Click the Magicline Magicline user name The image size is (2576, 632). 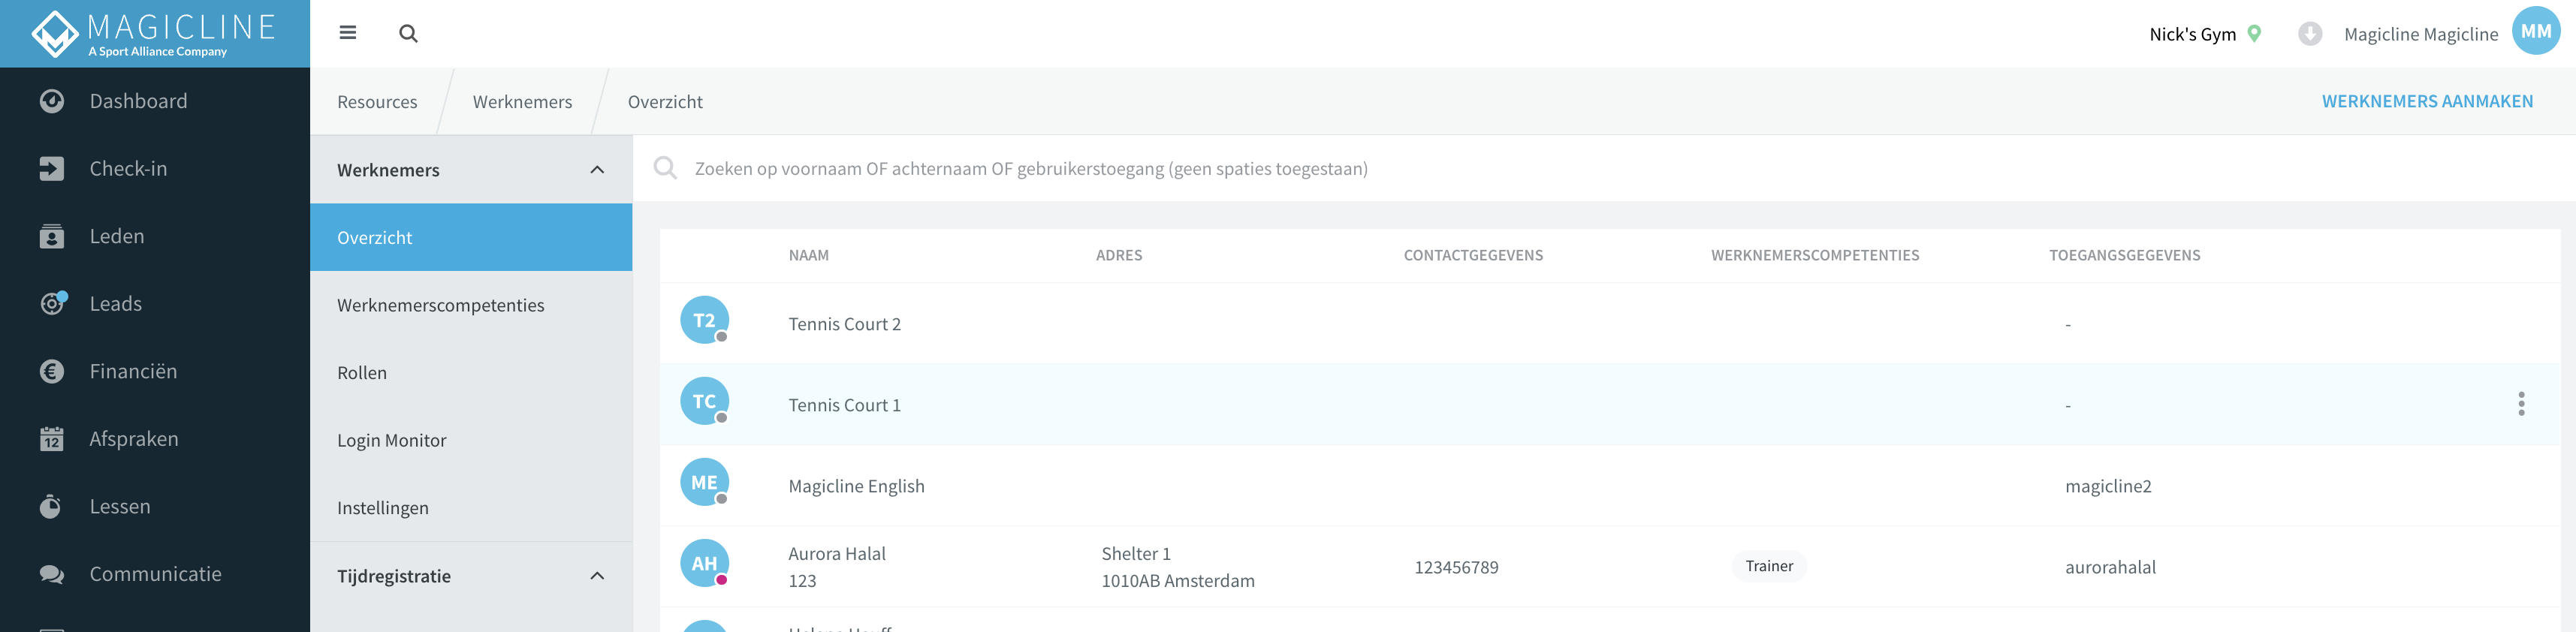[2421, 34]
